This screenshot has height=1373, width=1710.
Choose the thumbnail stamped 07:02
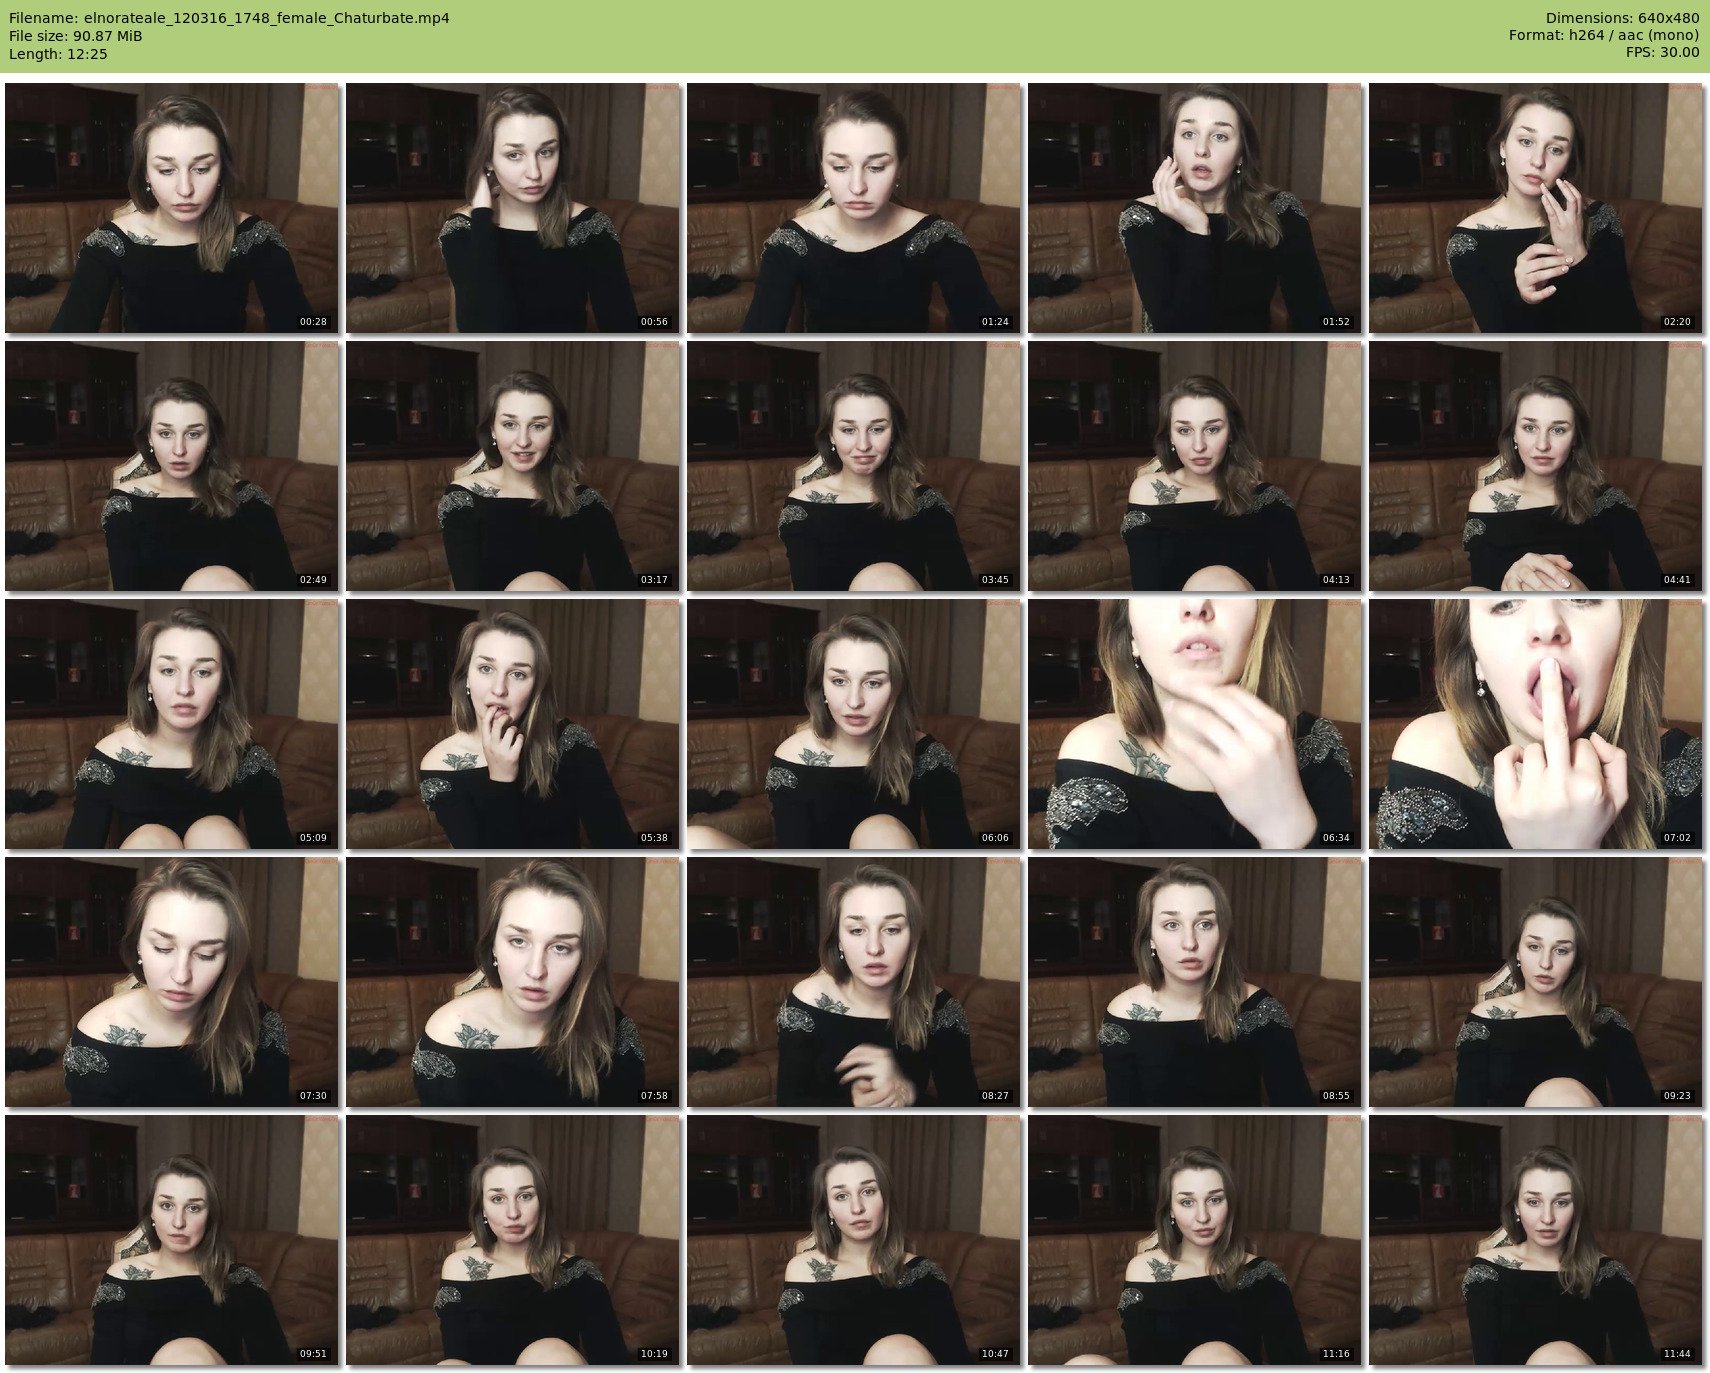coord(1536,724)
